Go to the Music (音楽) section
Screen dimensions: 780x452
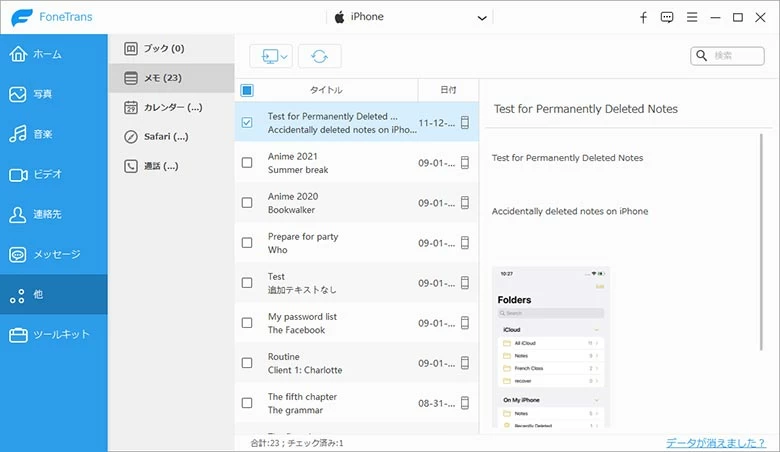click(53, 134)
